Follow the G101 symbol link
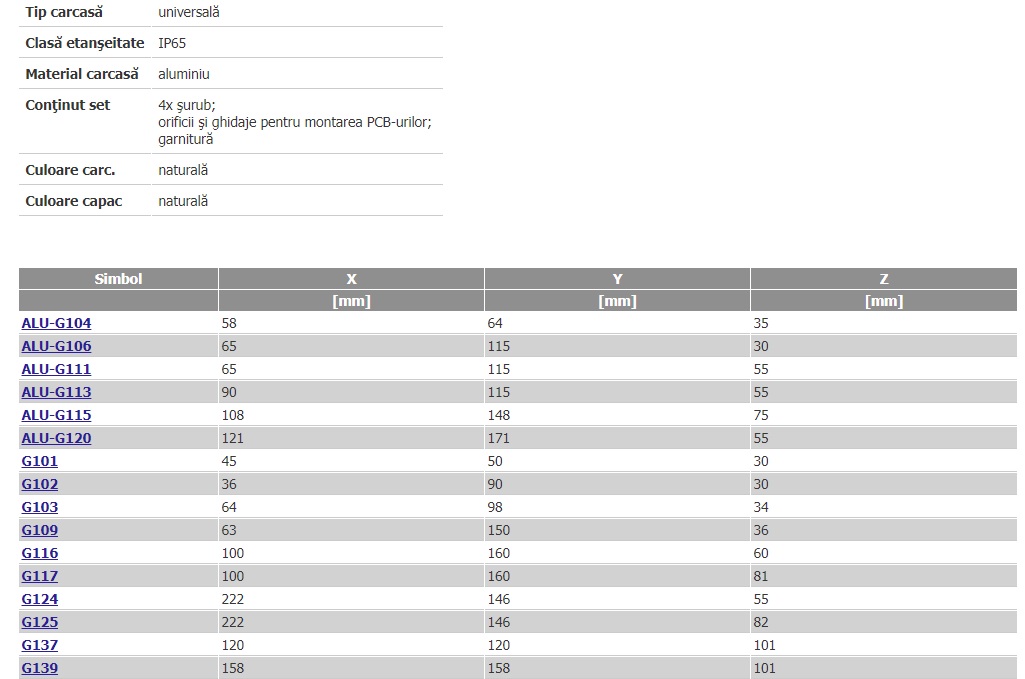Viewport: 1025px width, 679px height. (x=40, y=461)
